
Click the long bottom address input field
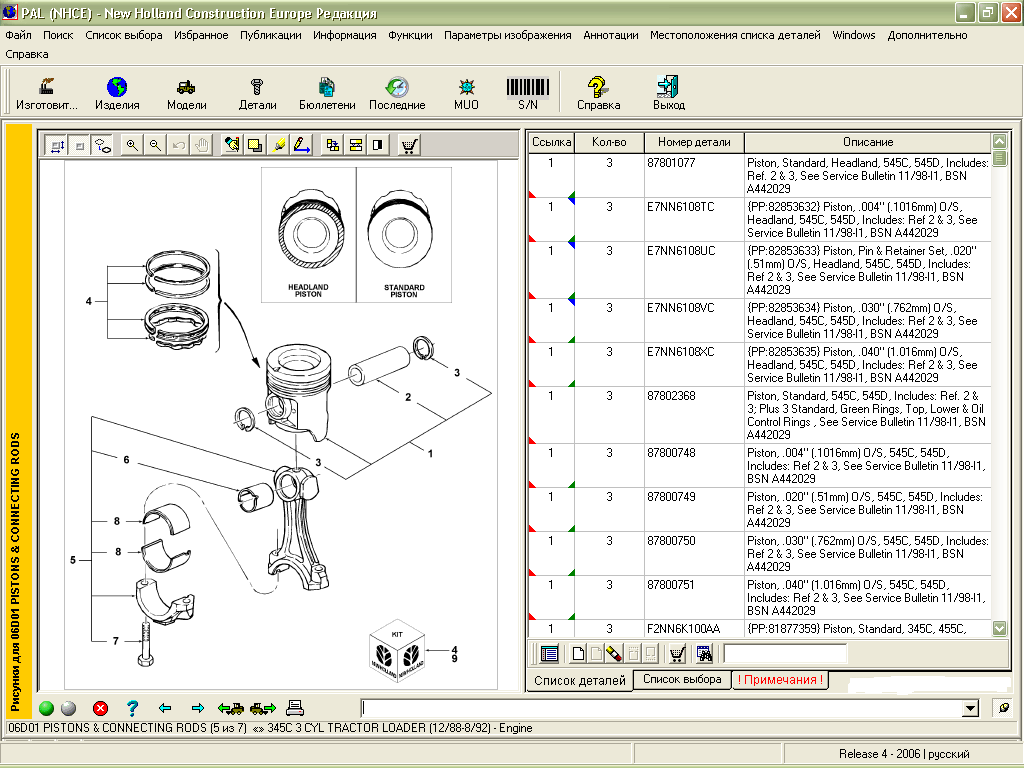[x=662, y=709]
